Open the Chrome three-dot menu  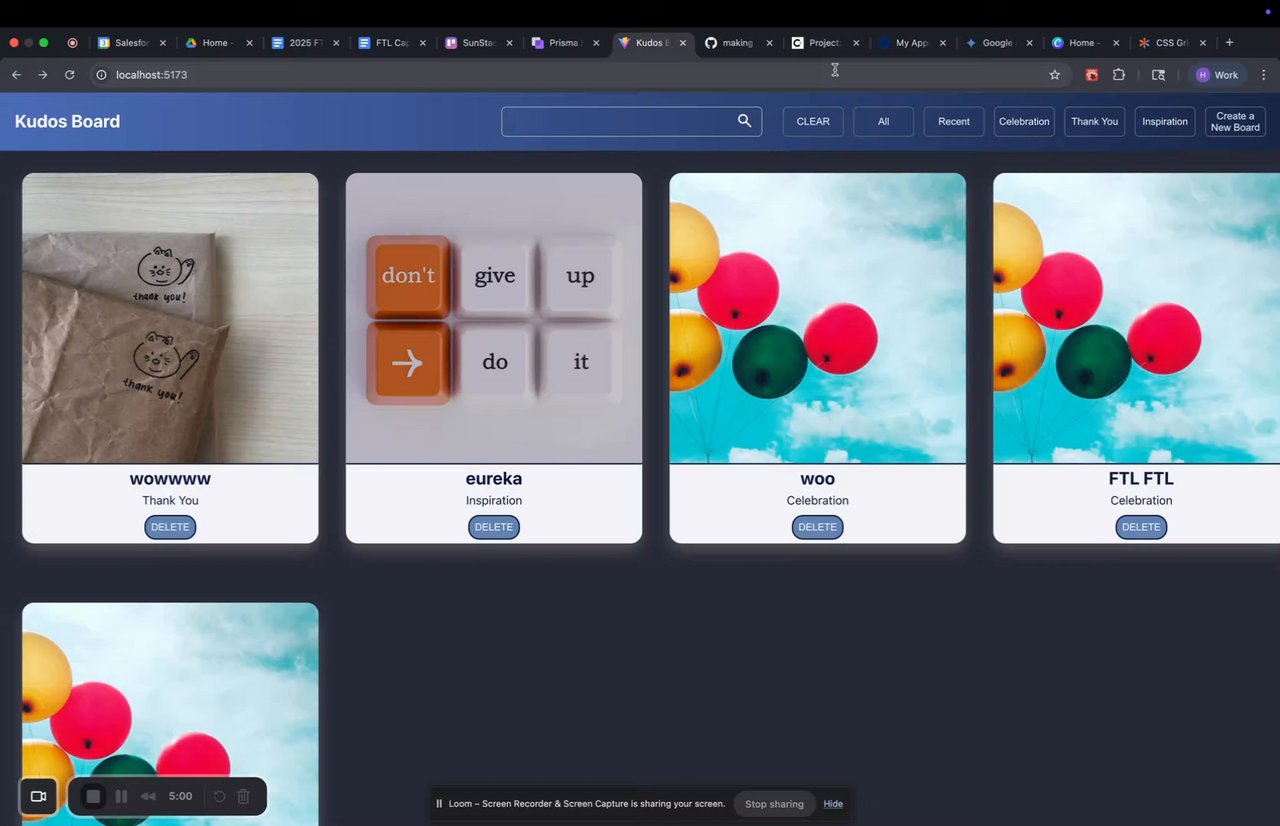(1264, 75)
